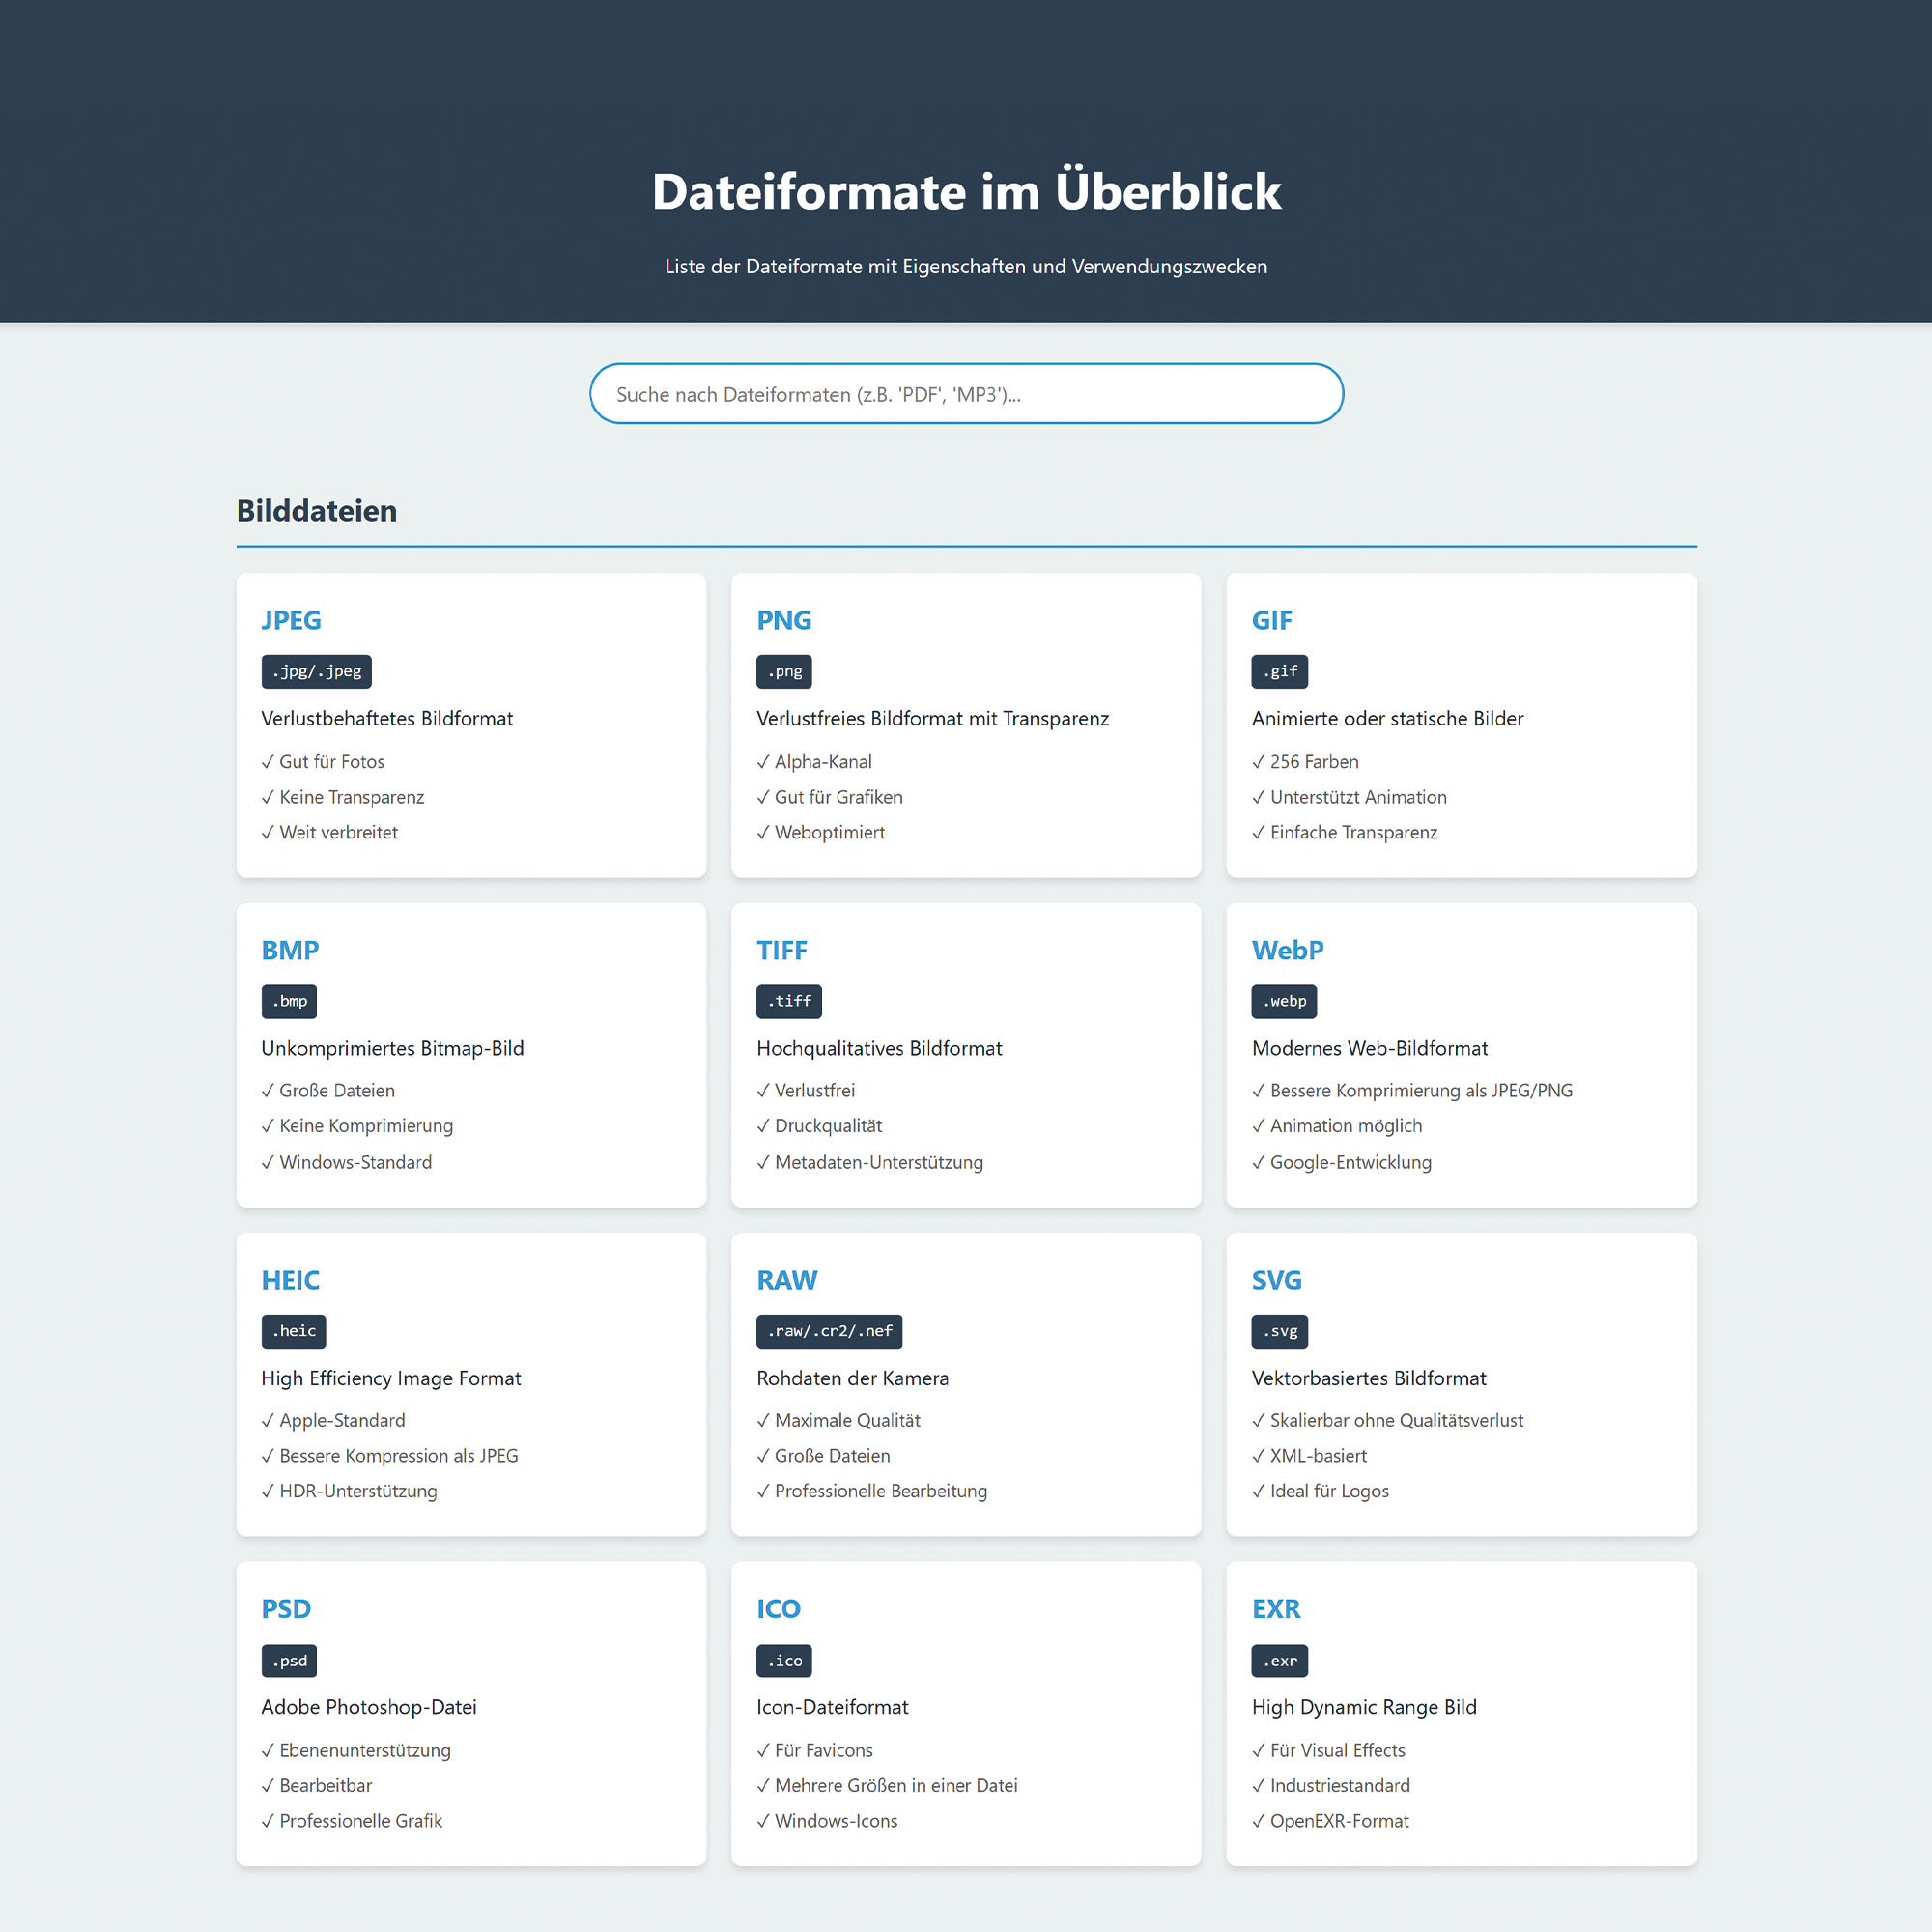The image size is (1932, 1932).
Task: Click the .jpg/.jpeg extension badge
Action: [x=316, y=672]
